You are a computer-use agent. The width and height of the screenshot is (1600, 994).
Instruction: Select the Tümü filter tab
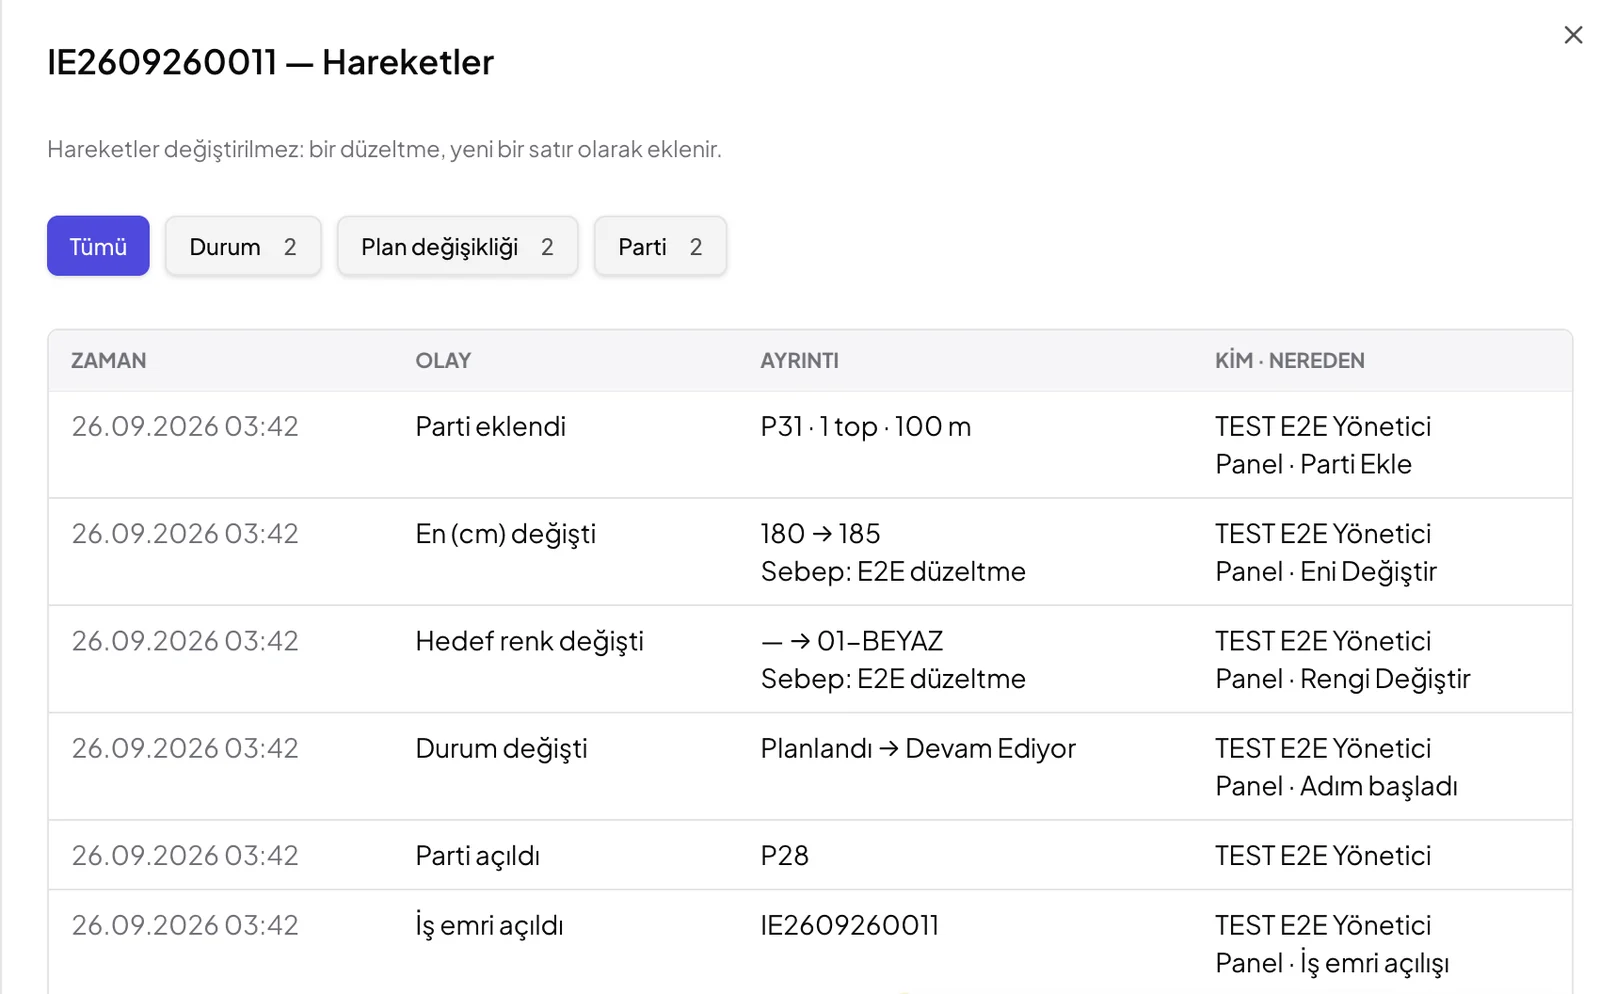[98, 246]
